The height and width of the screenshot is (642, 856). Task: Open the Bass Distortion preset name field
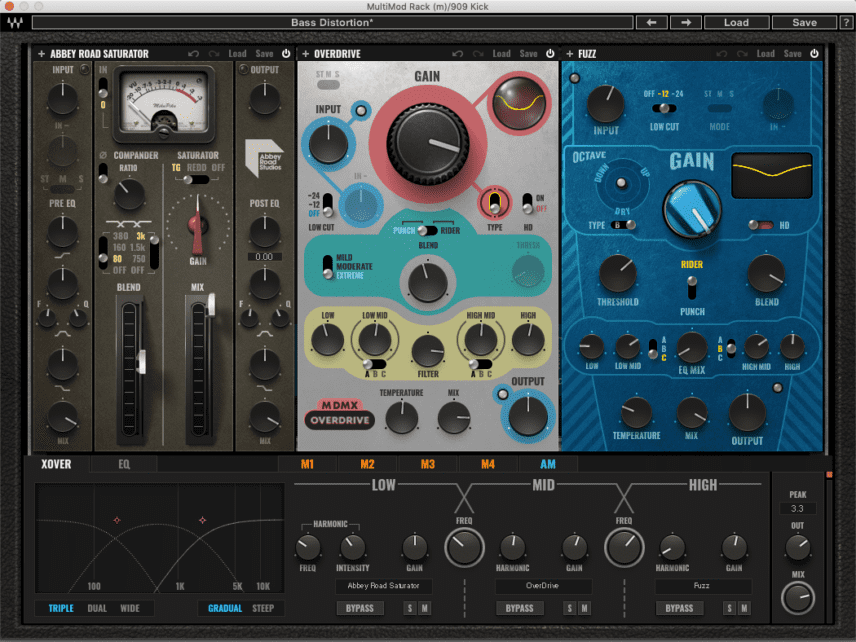click(x=332, y=22)
